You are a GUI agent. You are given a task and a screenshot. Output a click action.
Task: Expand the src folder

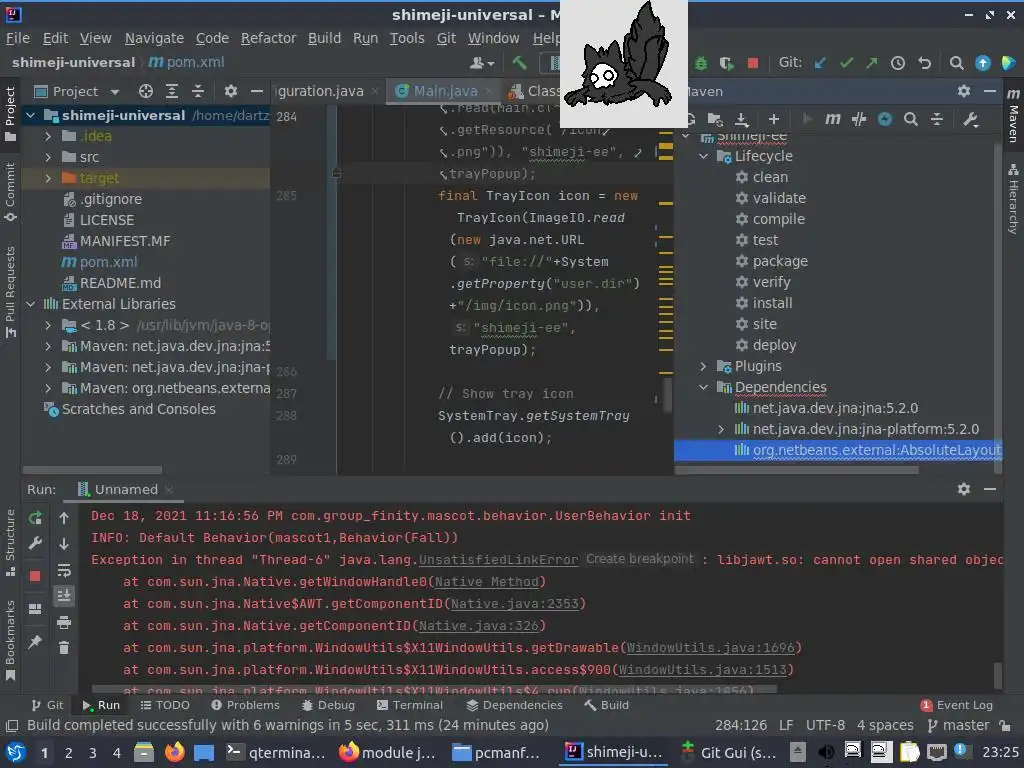pyautogui.click(x=48, y=157)
